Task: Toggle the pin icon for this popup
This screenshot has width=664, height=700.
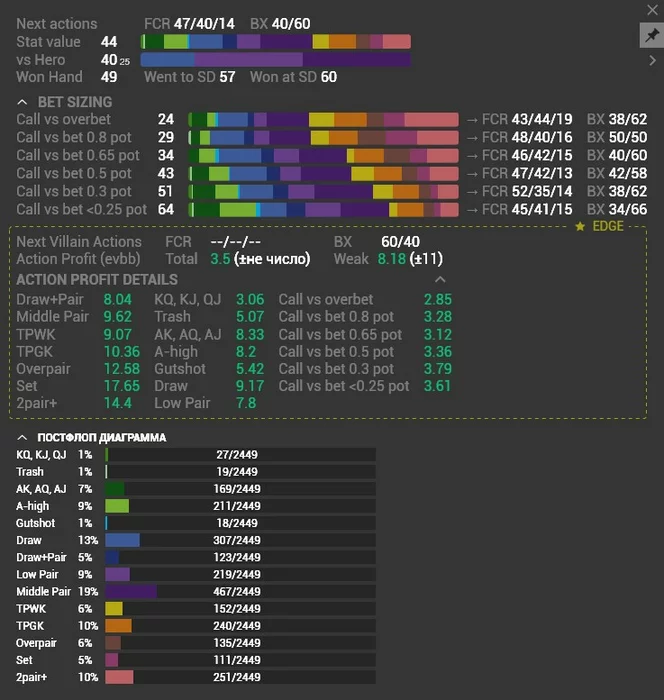Action: tap(650, 35)
